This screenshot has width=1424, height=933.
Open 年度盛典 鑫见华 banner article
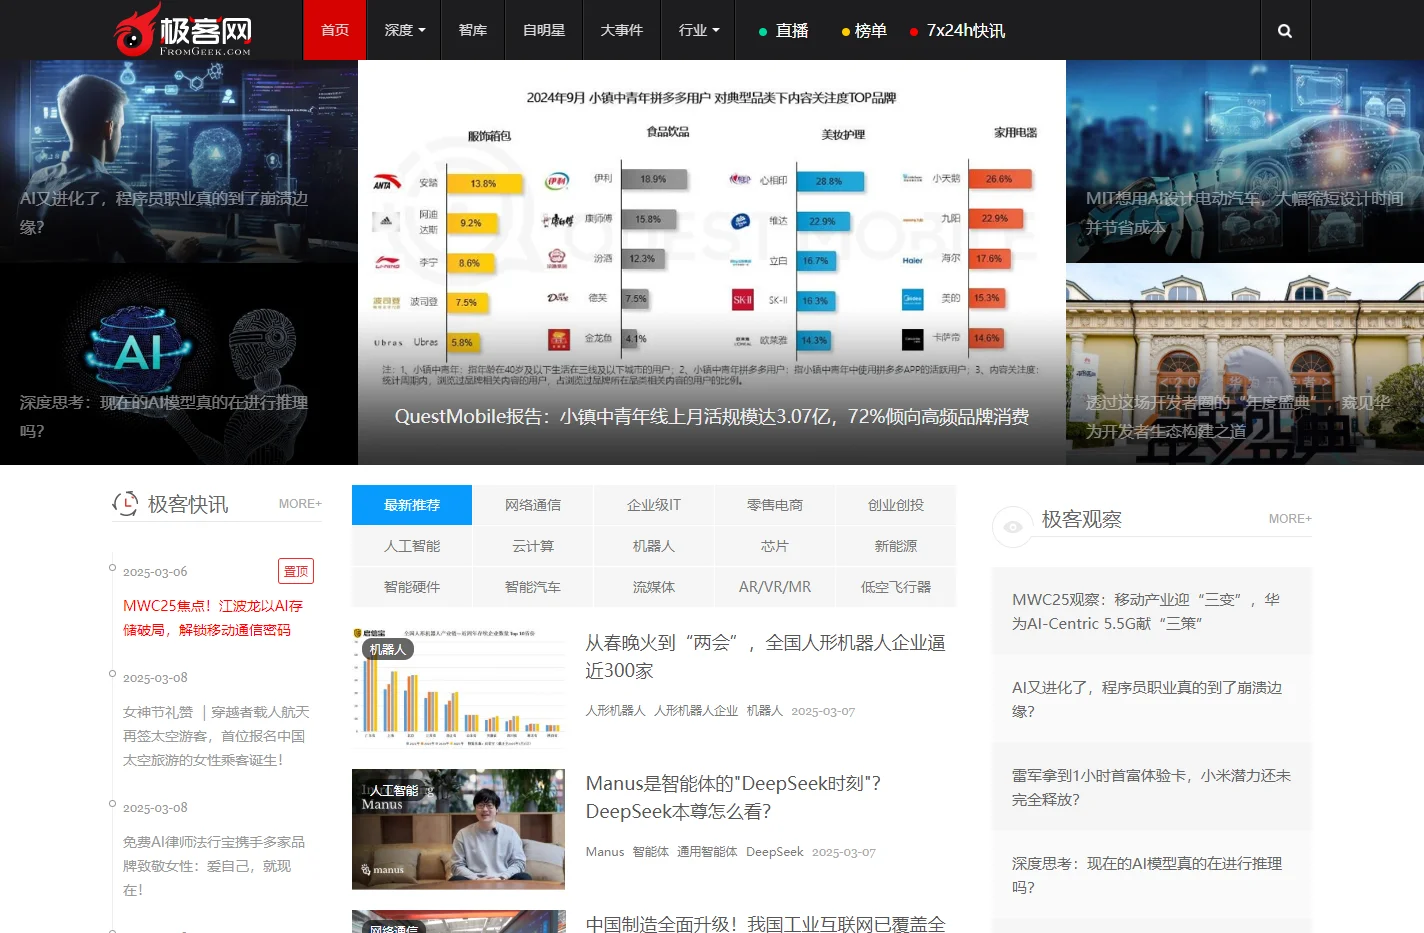tap(1245, 364)
